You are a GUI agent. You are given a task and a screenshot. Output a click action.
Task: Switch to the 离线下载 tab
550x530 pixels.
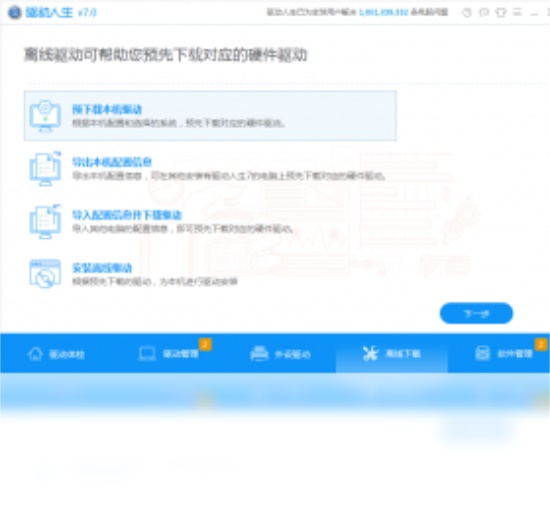[x=392, y=354]
